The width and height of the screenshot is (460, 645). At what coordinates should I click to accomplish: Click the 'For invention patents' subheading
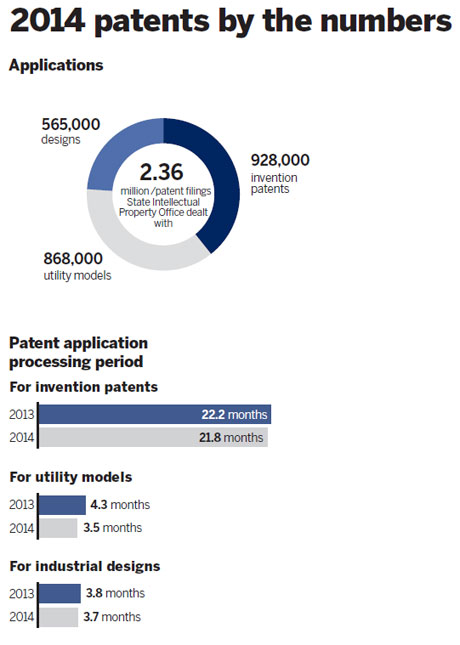pos(84,387)
